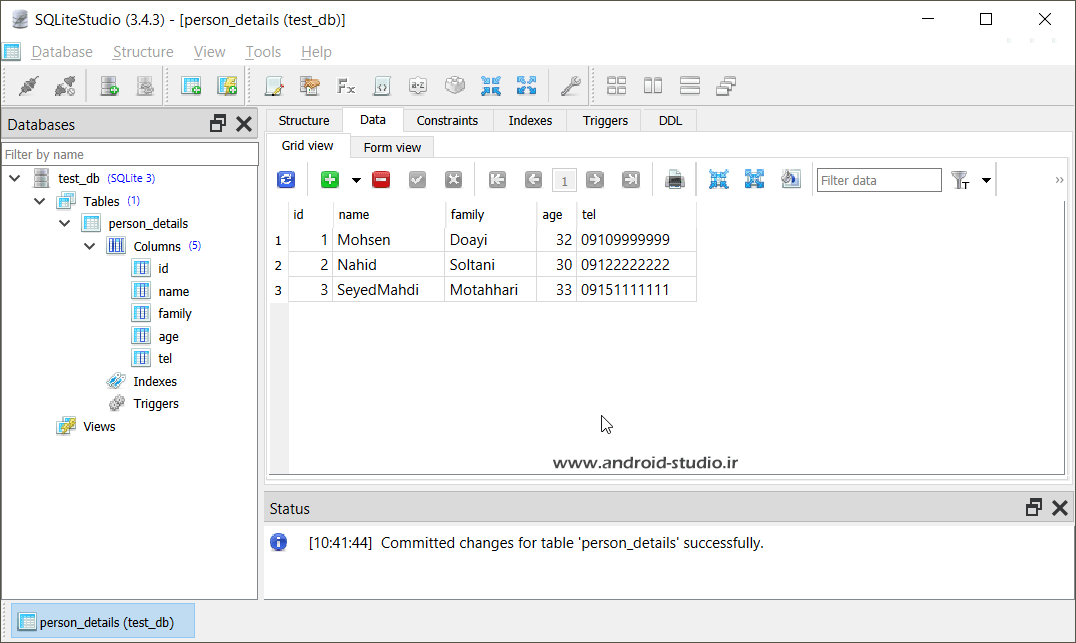Tile windows horizontally icon
This screenshot has width=1076, height=643.
tap(690, 86)
